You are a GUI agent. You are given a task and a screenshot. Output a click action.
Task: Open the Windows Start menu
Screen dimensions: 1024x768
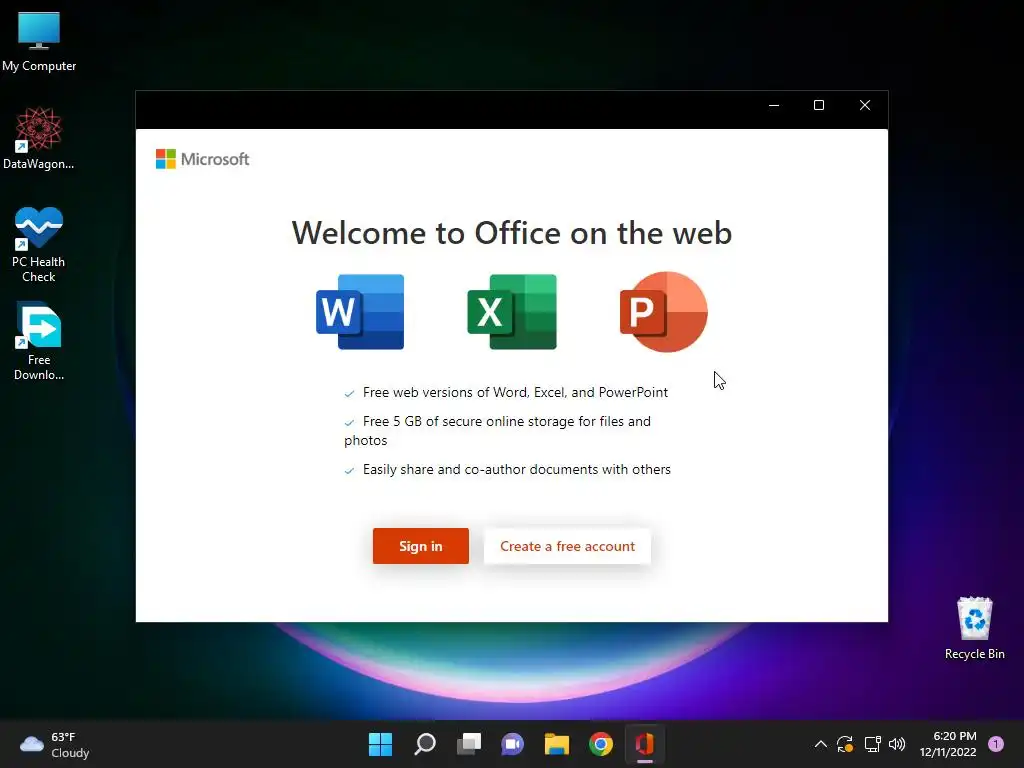pos(380,744)
